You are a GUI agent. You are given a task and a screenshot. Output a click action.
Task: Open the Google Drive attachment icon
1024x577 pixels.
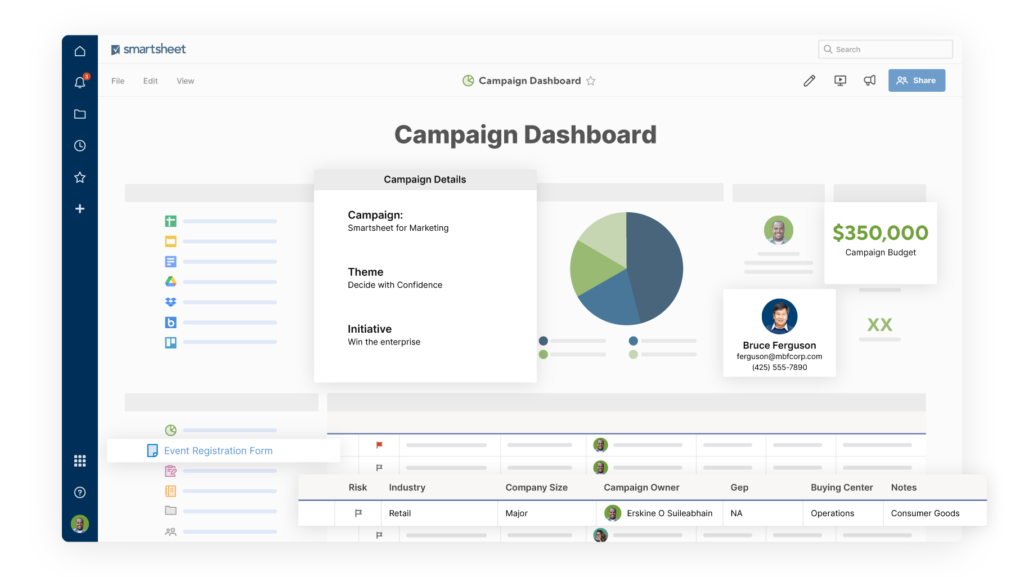coord(170,282)
